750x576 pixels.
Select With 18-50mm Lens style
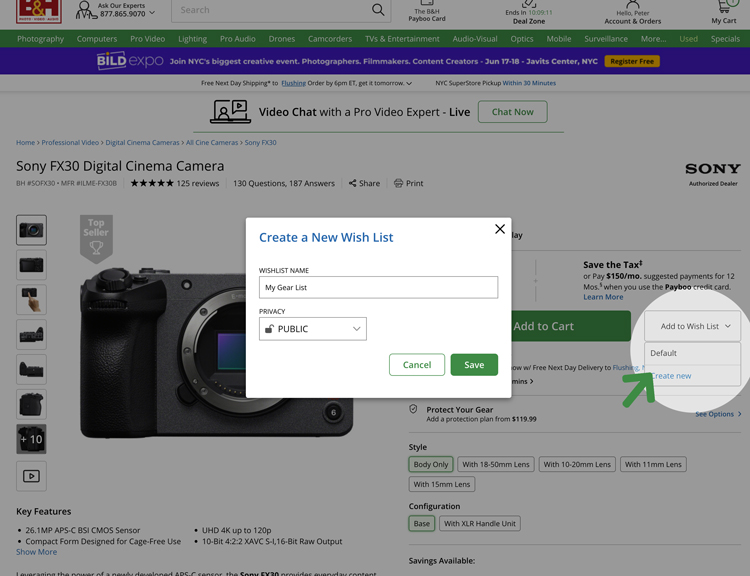496,464
